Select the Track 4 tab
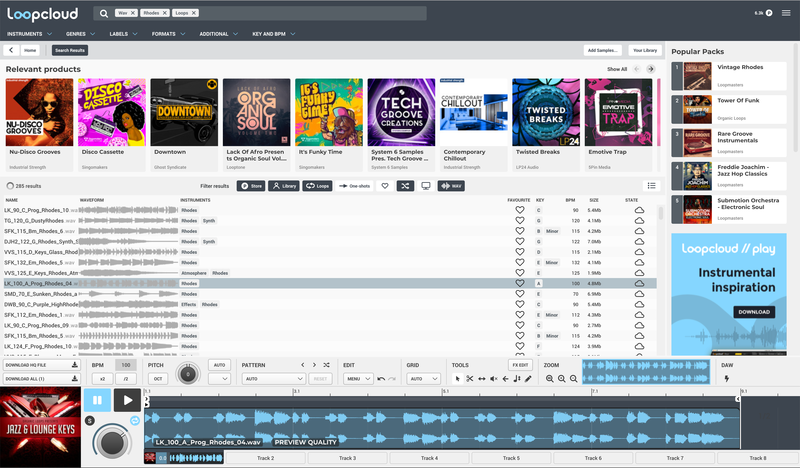800x468 pixels. pyautogui.click(x=428, y=458)
